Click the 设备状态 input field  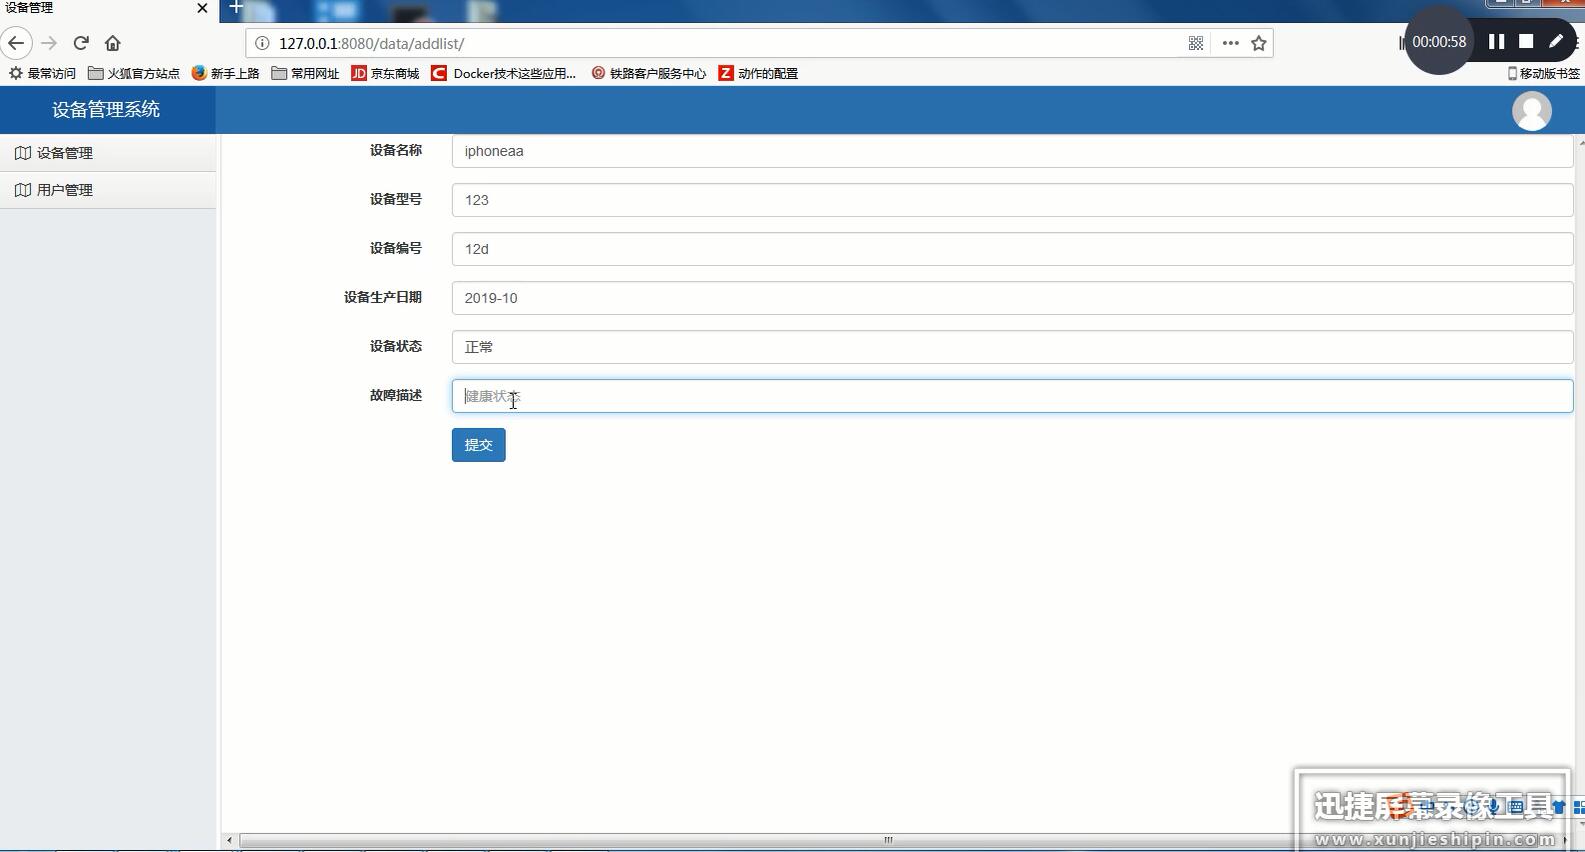point(1012,347)
